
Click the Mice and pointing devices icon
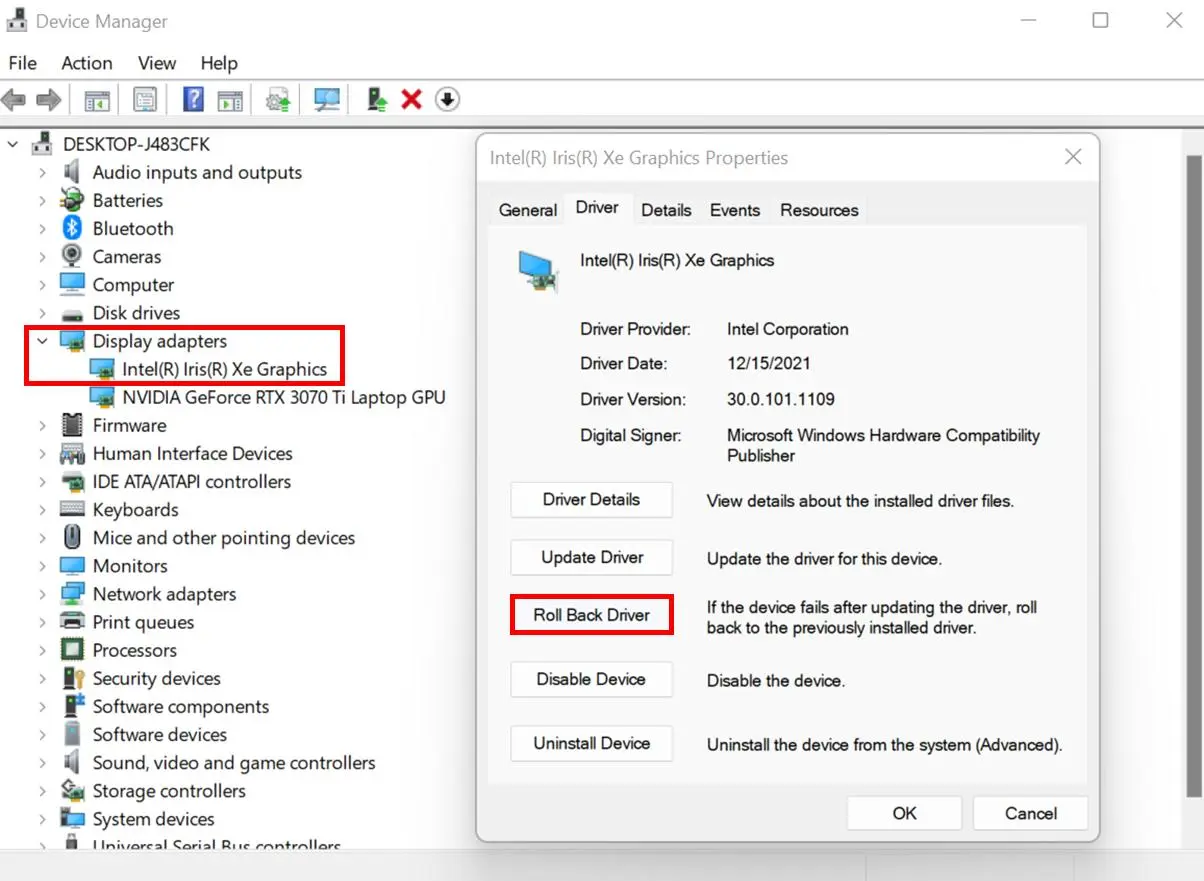[x=72, y=537]
